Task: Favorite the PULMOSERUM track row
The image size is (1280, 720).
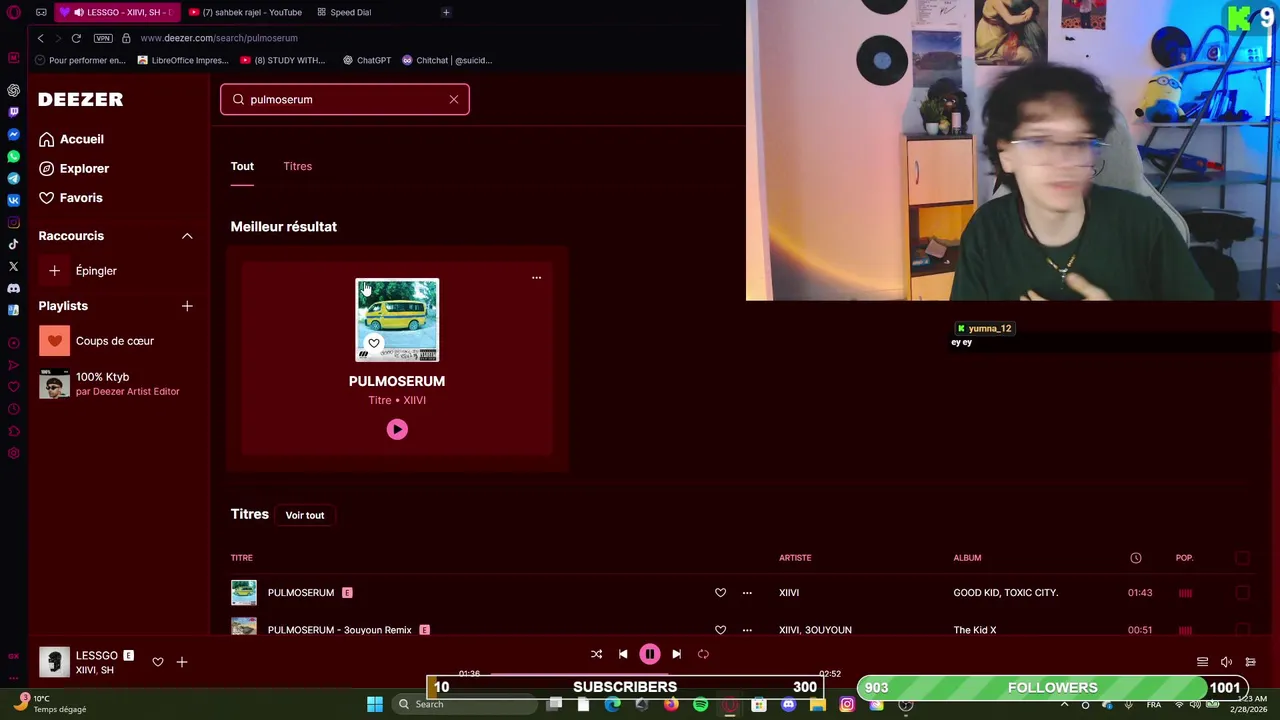Action: pyautogui.click(x=720, y=593)
